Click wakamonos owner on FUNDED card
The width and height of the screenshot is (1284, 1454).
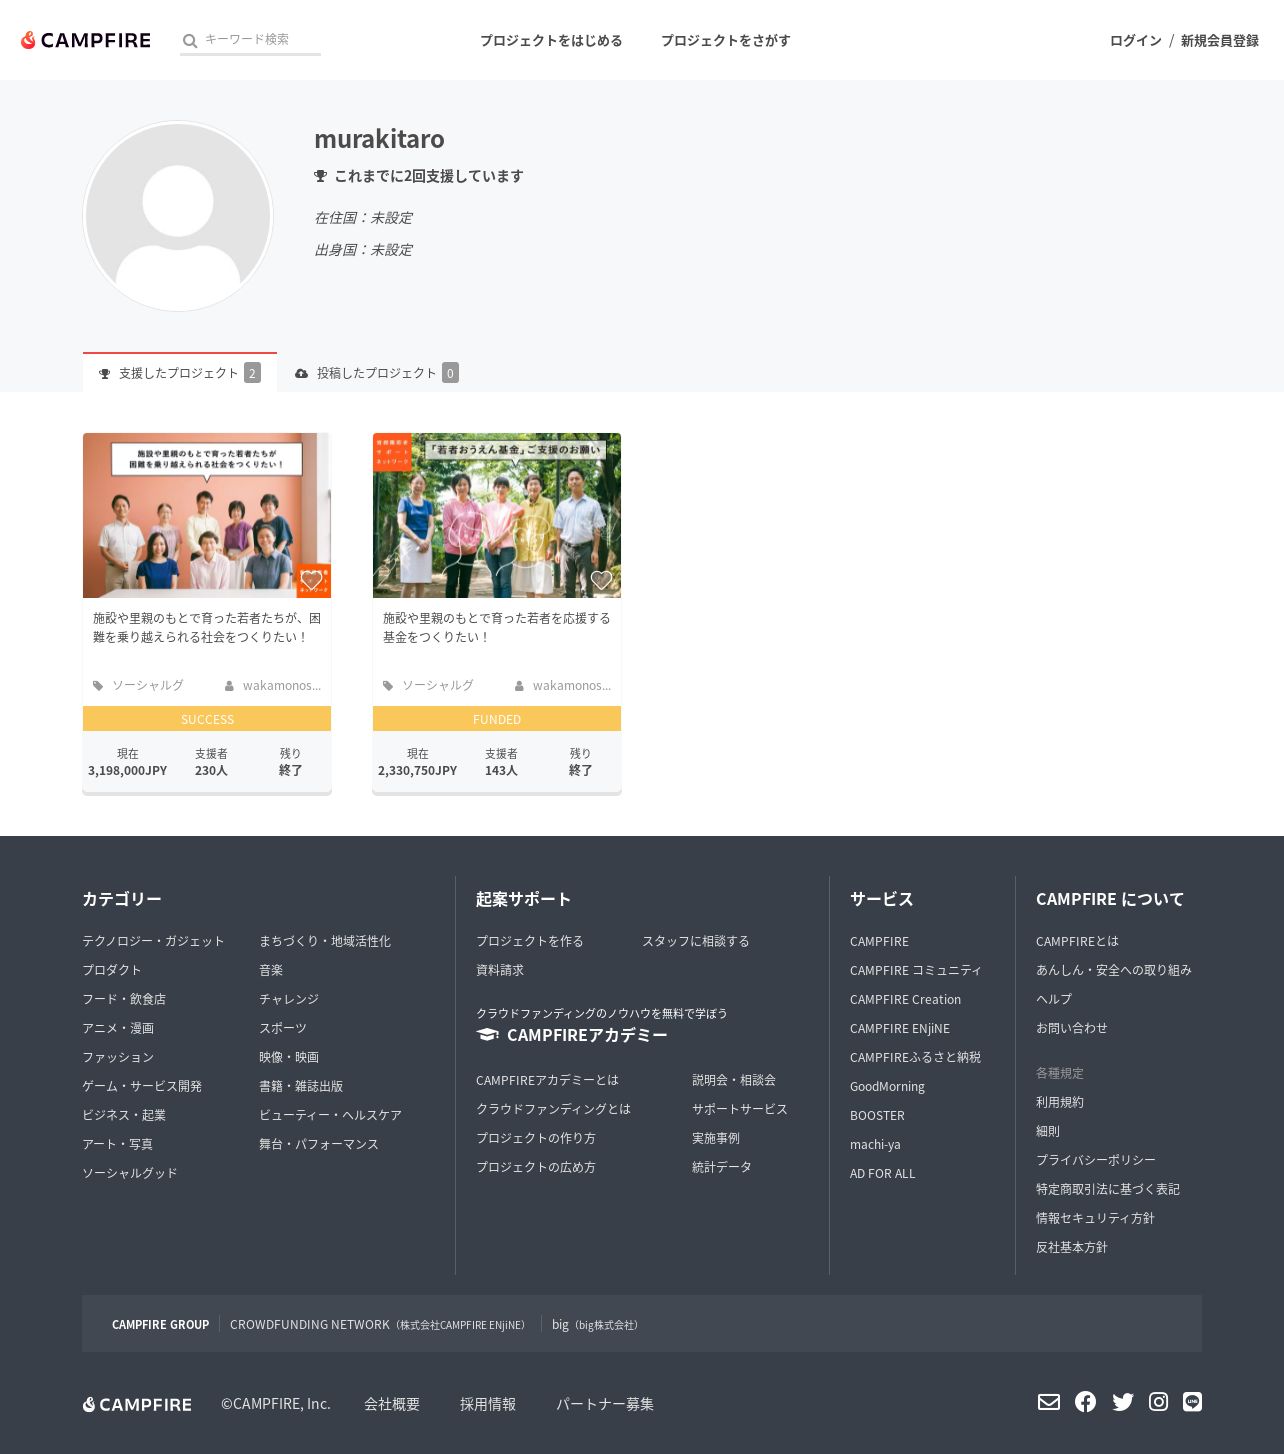coord(571,685)
